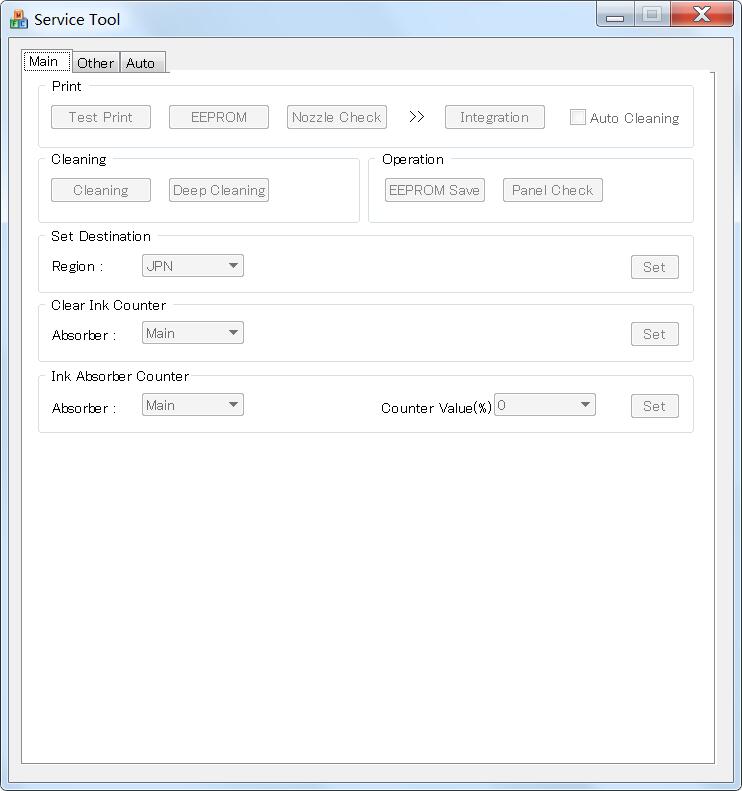Click the EEPROM print button
The image size is (742, 791).
click(x=219, y=117)
